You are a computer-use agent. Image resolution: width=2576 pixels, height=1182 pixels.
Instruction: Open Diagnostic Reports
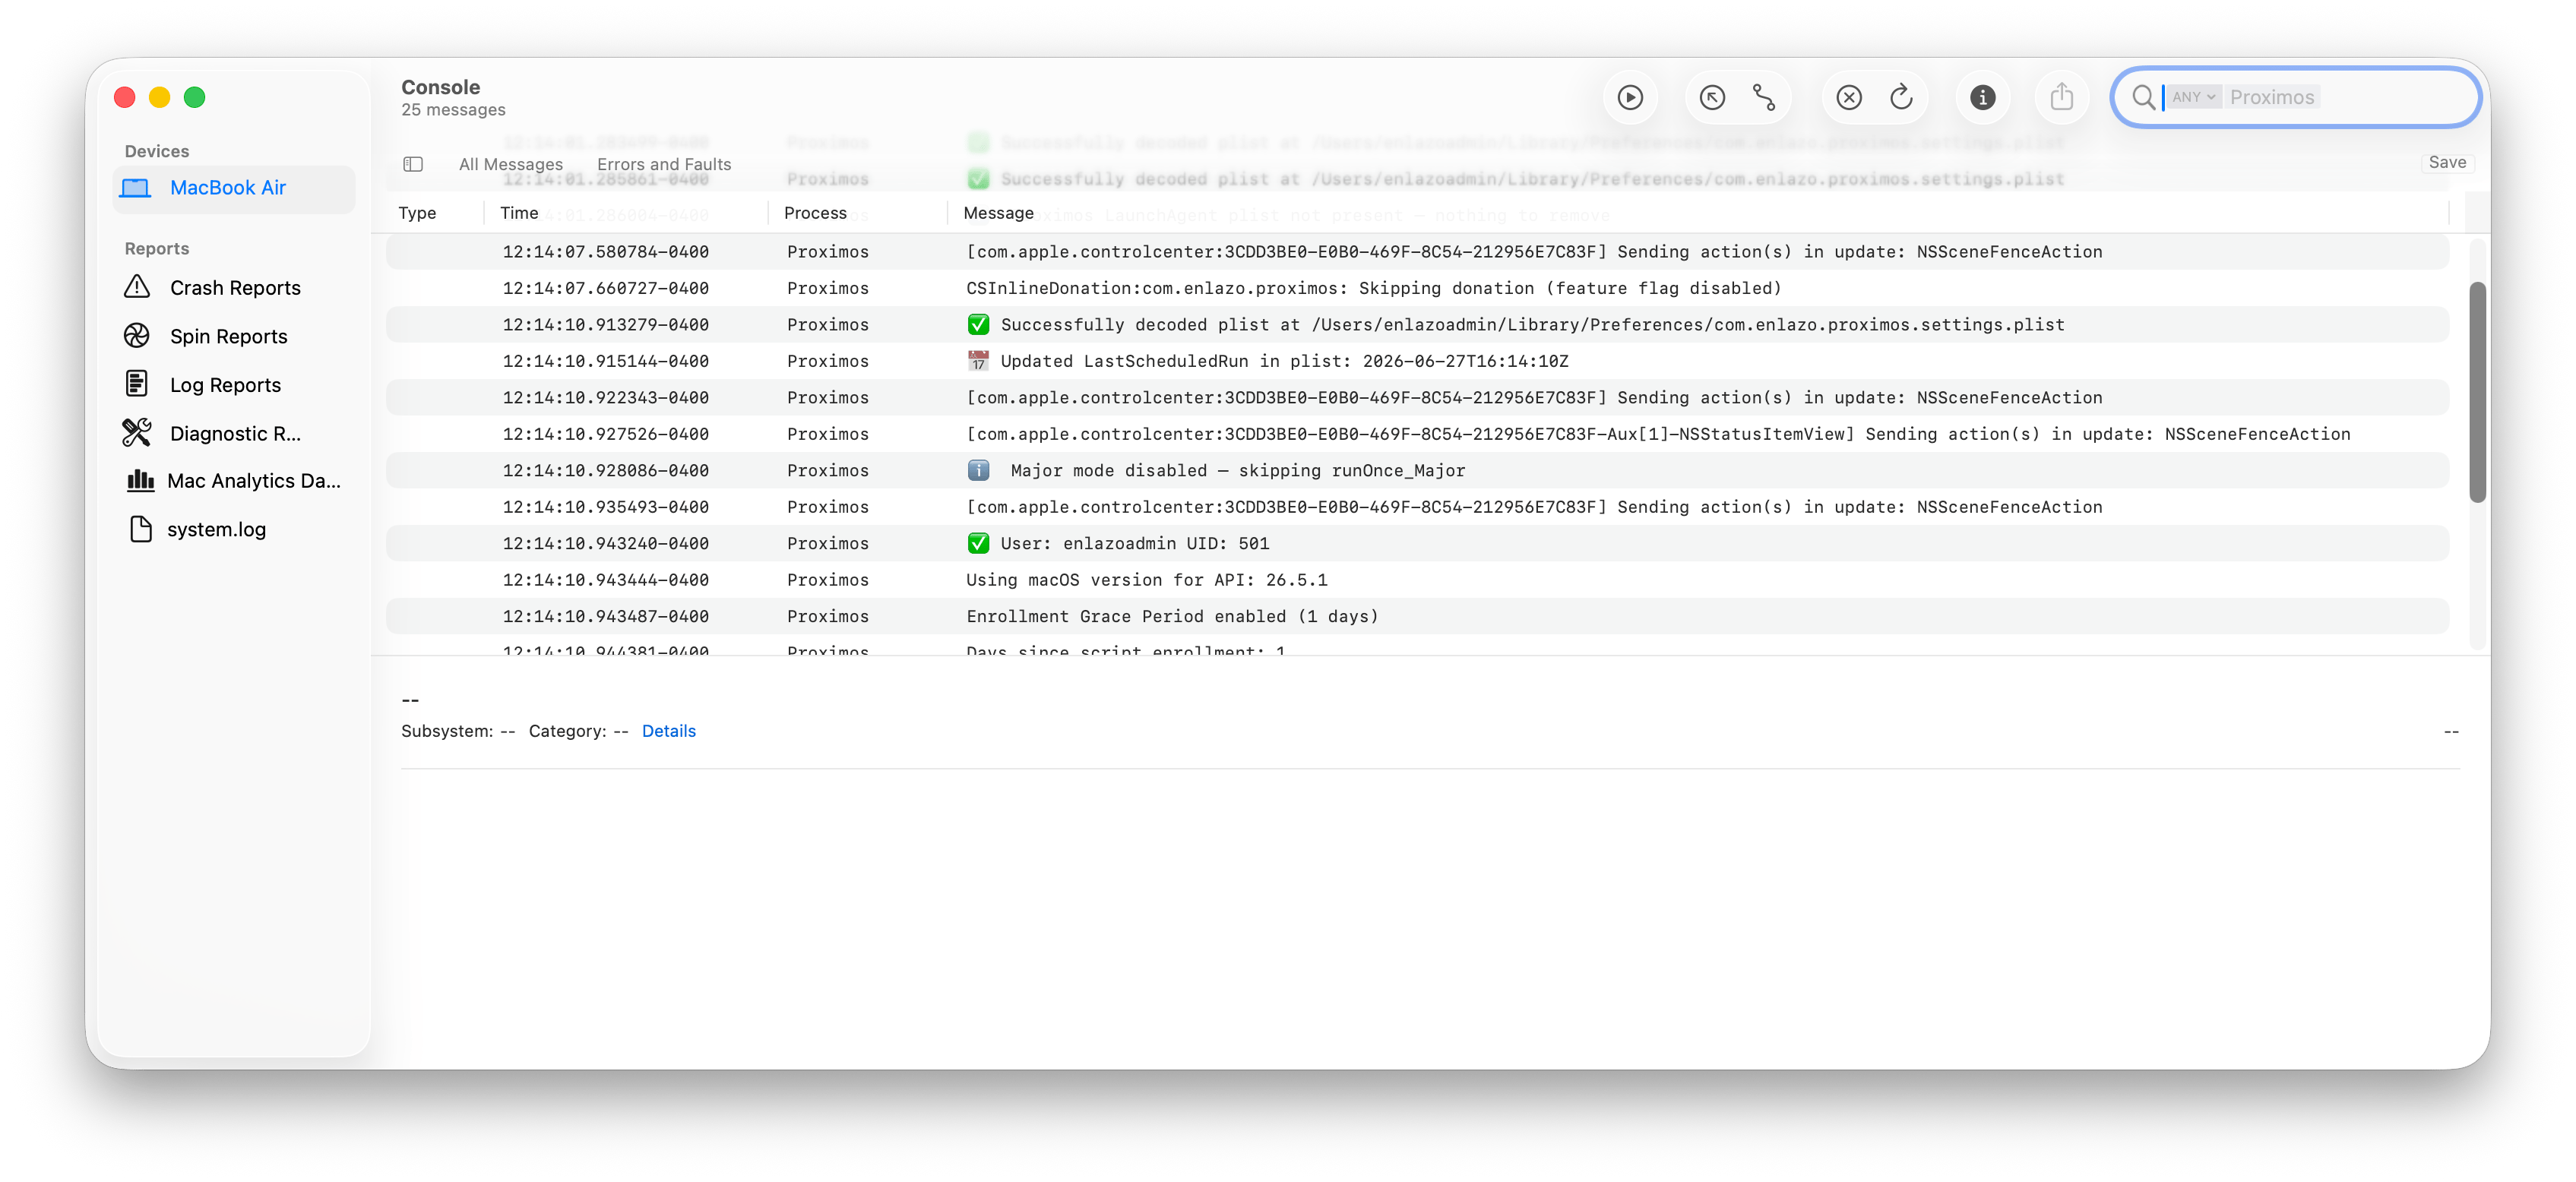[x=235, y=433]
